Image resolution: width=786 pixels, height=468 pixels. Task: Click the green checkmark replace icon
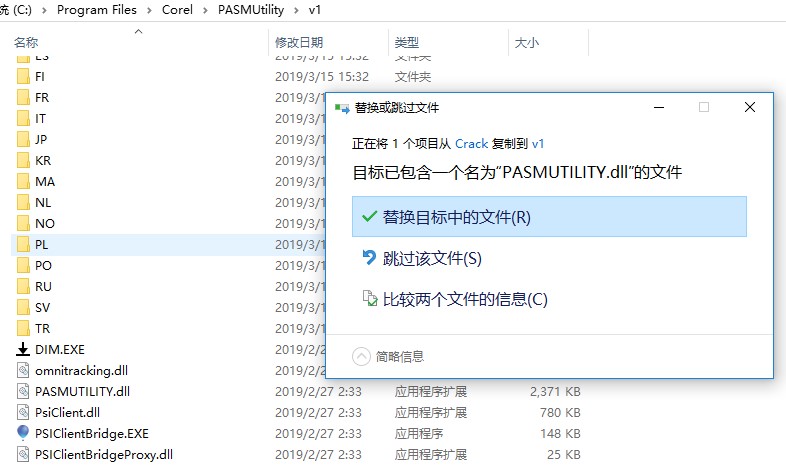click(x=369, y=217)
